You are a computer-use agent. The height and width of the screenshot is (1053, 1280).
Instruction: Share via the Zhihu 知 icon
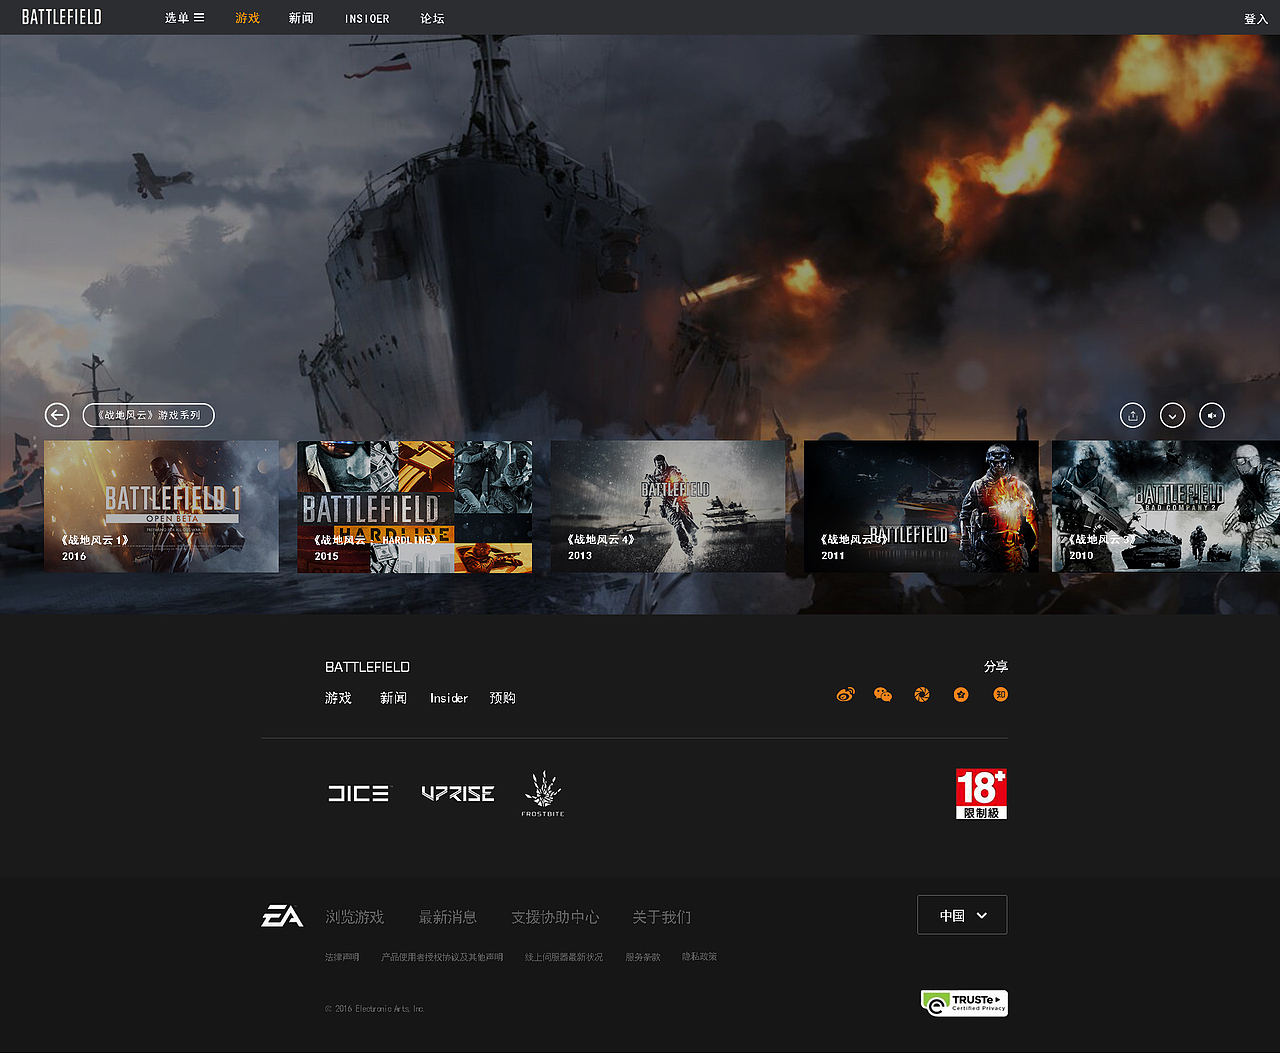click(x=1000, y=694)
